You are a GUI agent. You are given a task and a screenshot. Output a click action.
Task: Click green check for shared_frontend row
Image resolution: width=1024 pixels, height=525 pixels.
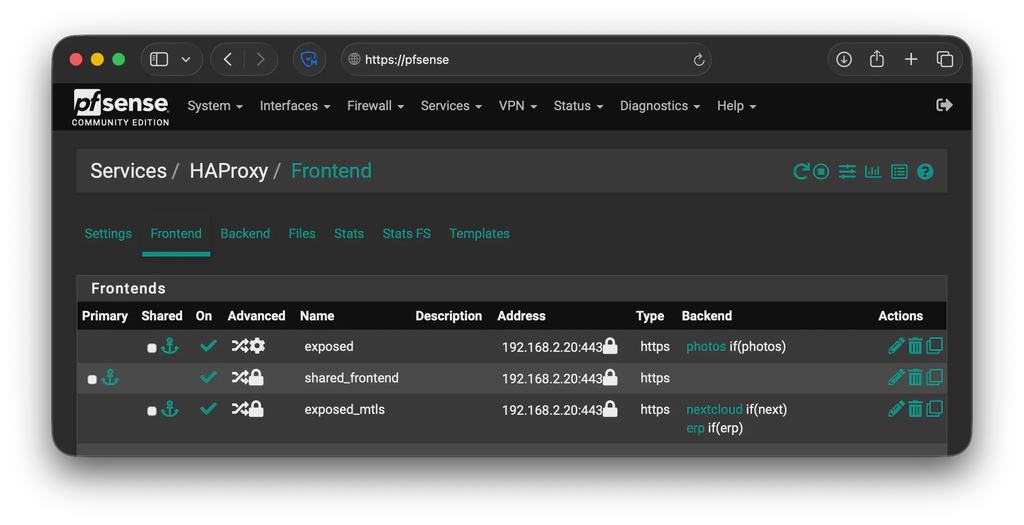coord(208,377)
